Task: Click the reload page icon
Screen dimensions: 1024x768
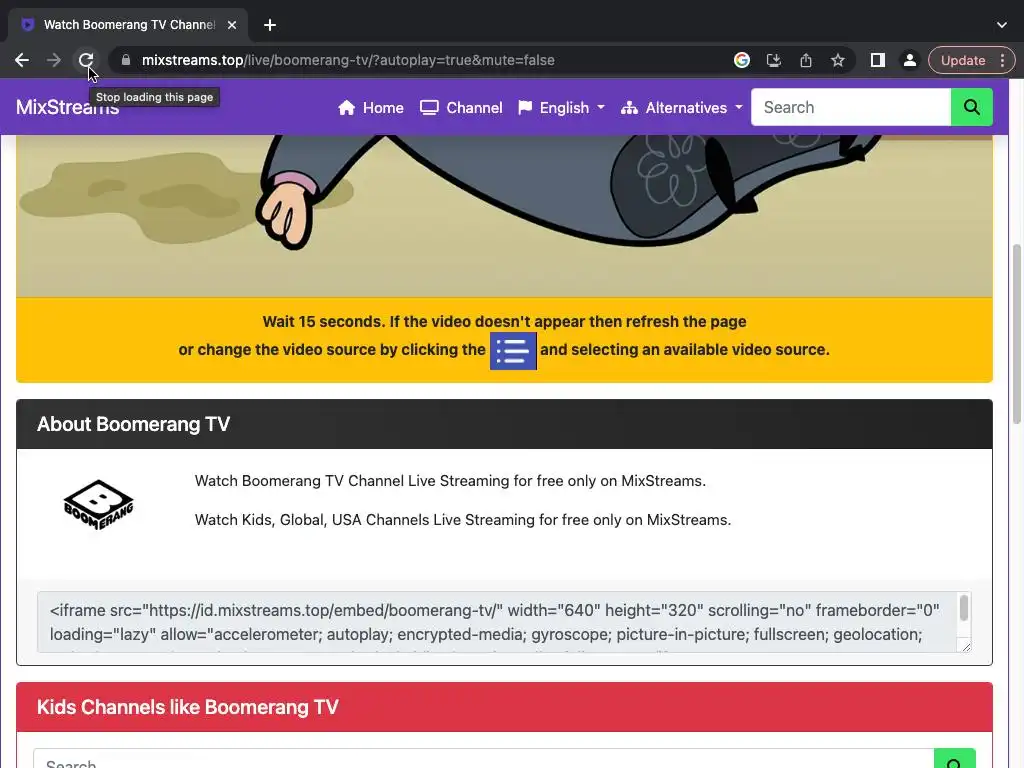Action: pos(86,60)
